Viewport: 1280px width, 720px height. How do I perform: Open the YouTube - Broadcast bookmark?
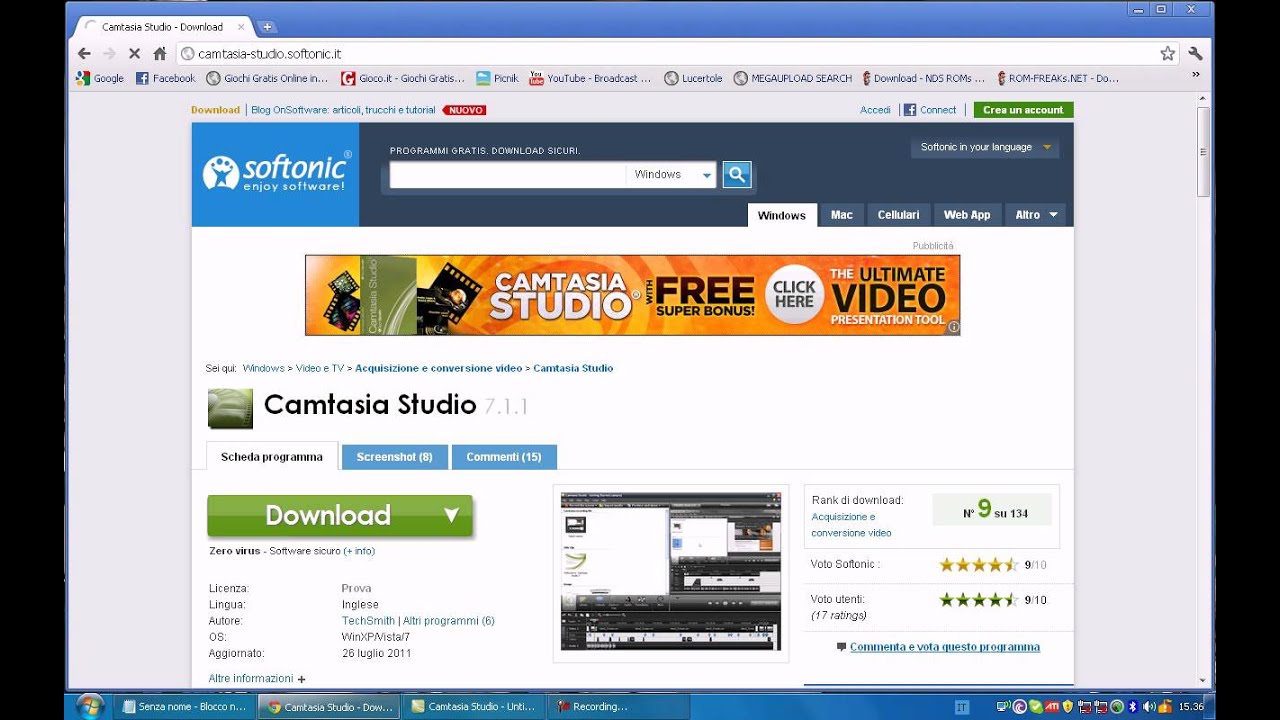click(x=590, y=78)
